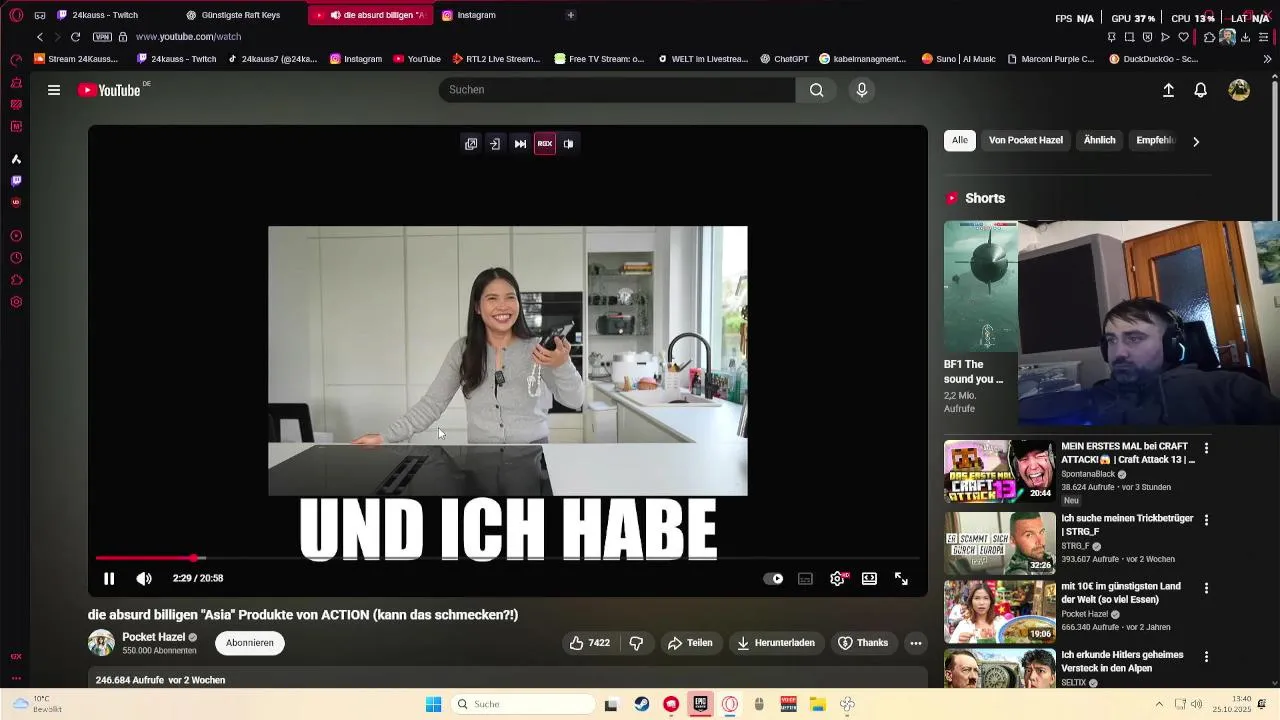
Task: Pop out video with player overlay icon
Action: pos(471,144)
